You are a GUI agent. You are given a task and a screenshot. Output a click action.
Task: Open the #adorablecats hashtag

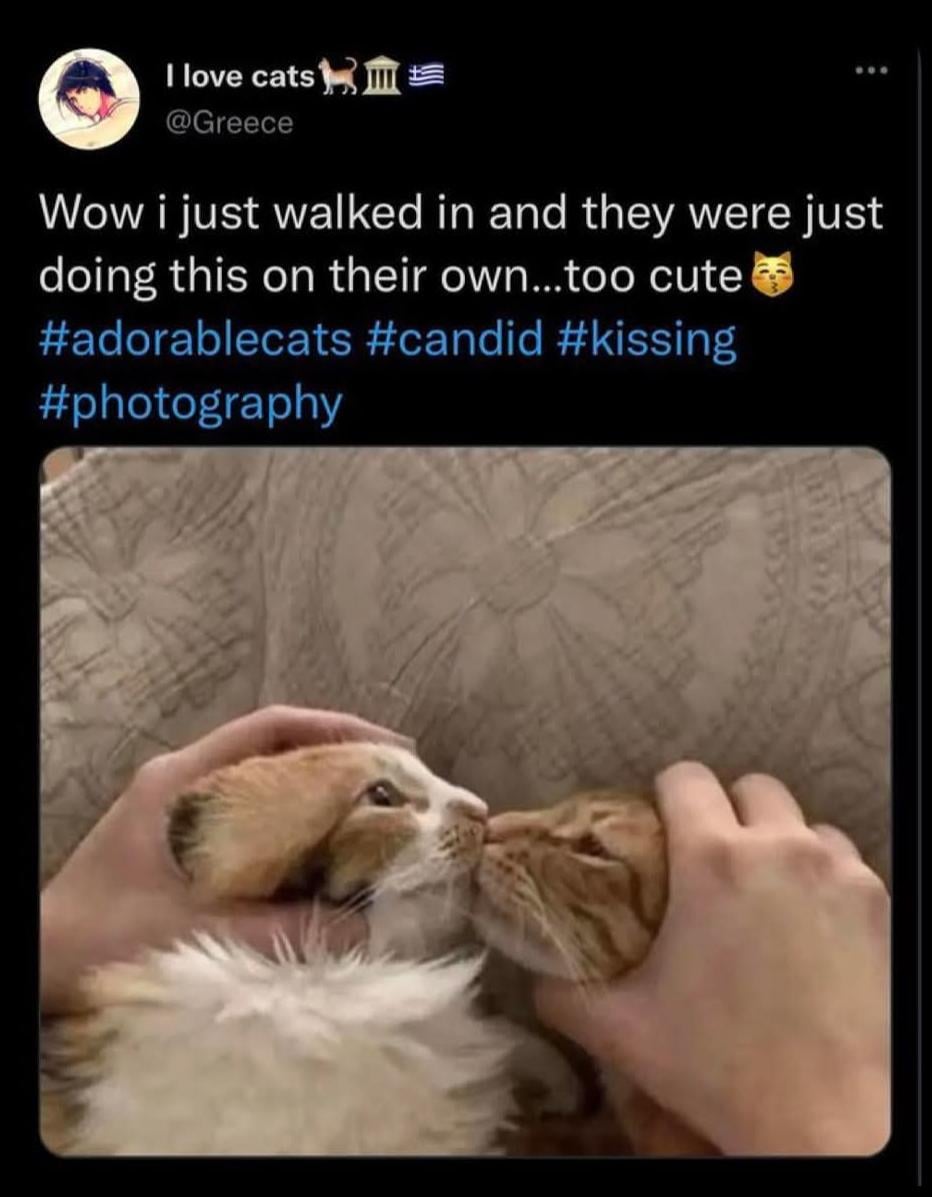pyautogui.click(x=195, y=340)
